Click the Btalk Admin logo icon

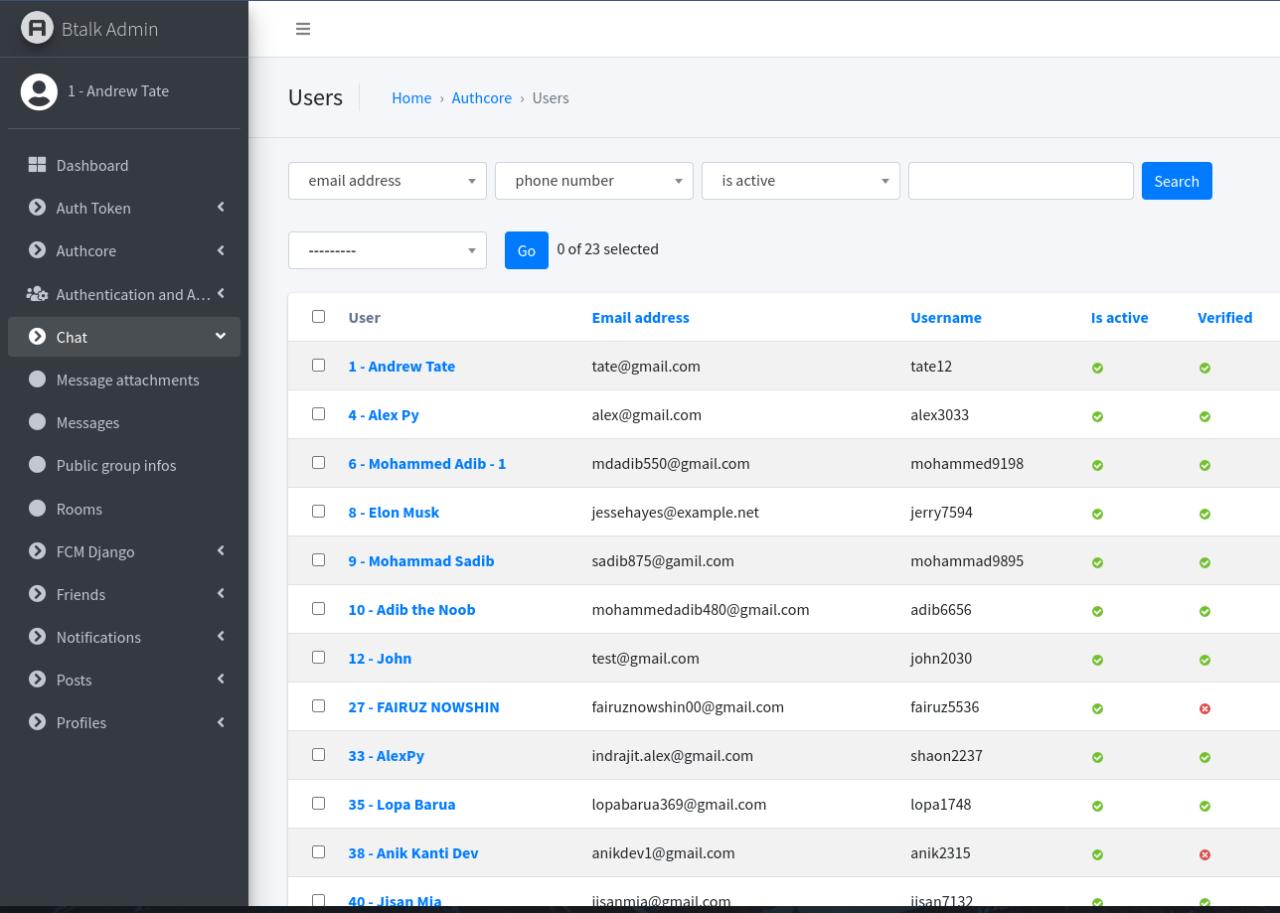tap(38, 28)
